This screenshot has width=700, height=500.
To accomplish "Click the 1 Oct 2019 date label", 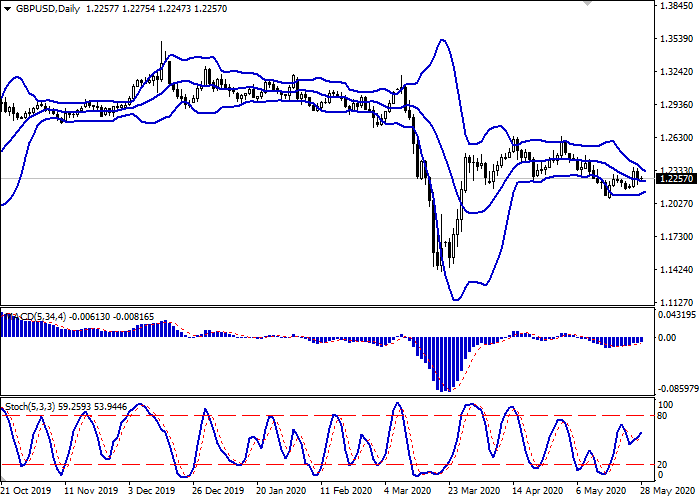I will pyautogui.click(x=24, y=492).
